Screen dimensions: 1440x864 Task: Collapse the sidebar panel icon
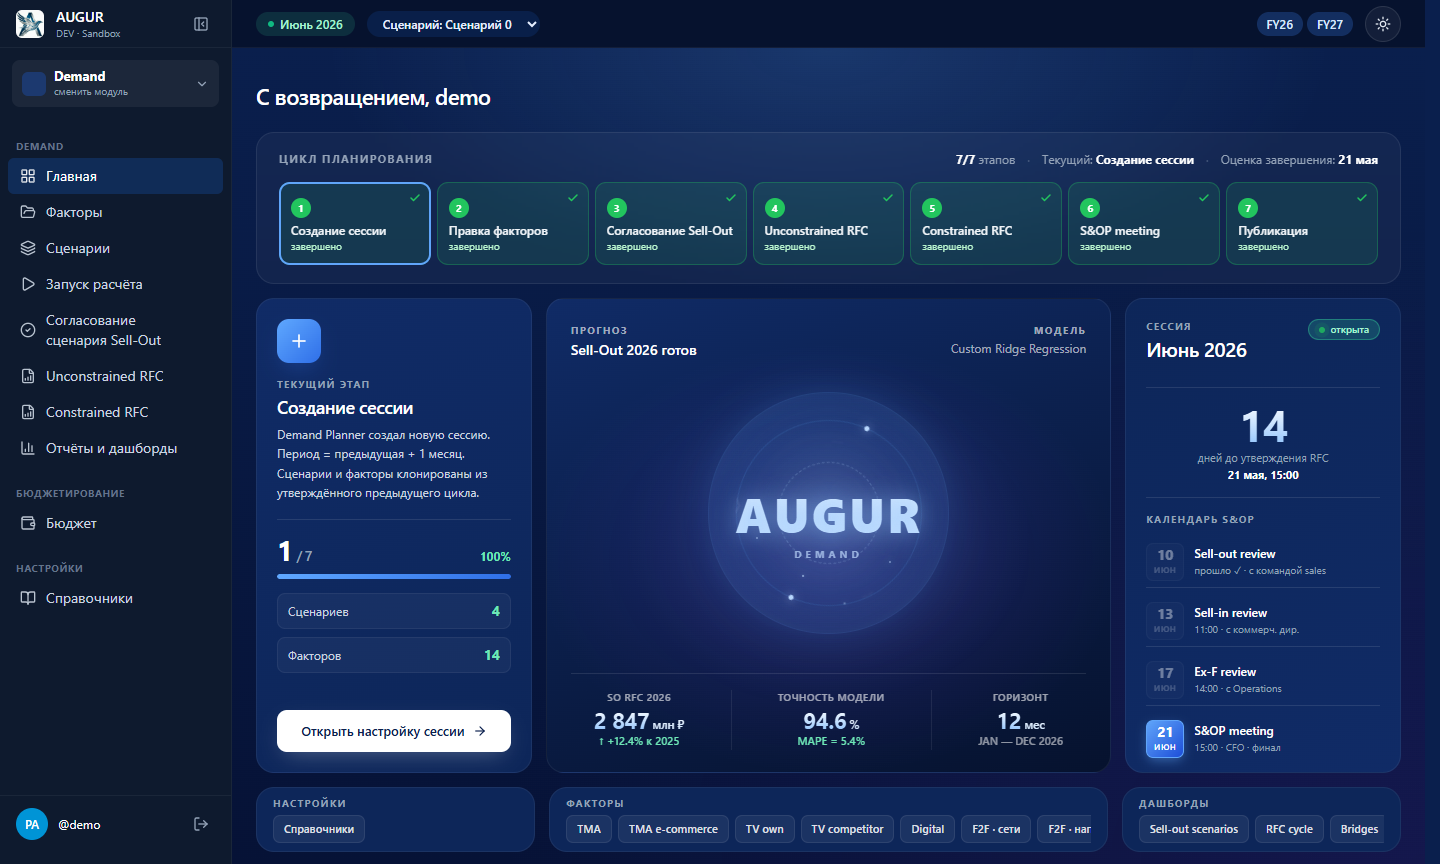pyautogui.click(x=201, y=24)
